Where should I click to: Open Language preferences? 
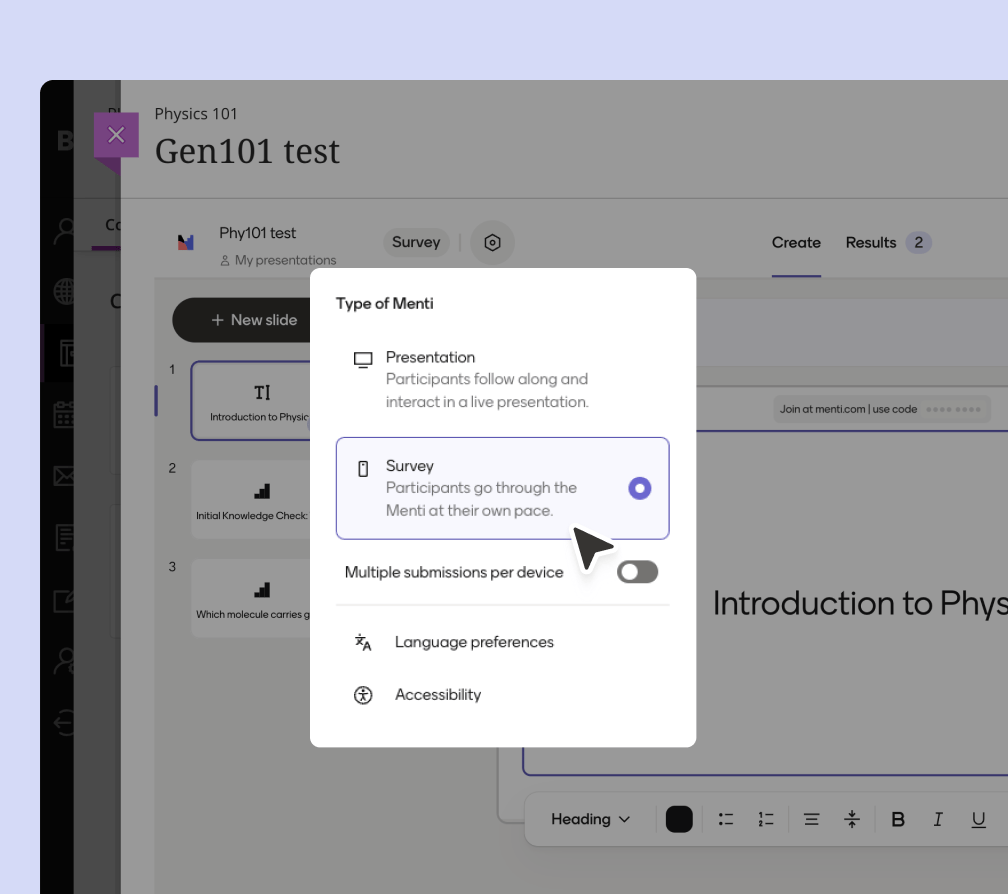point(474,642)
